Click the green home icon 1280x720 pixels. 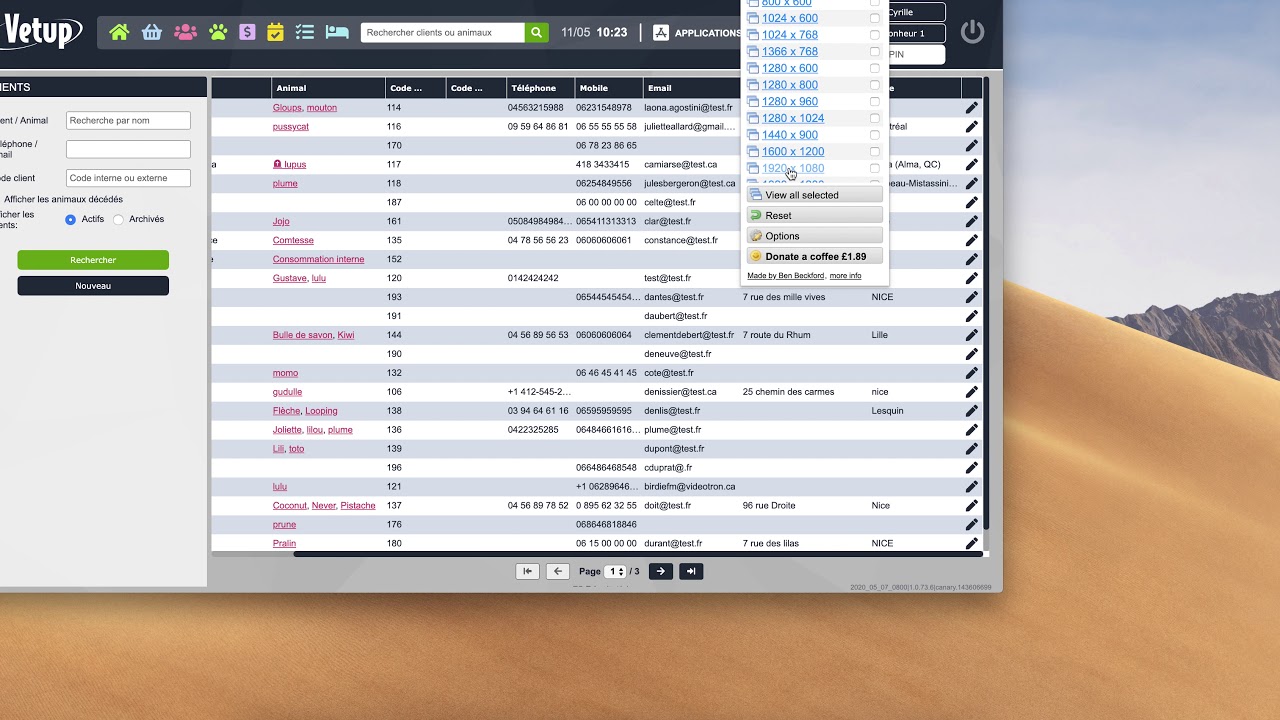click(119, 32)
